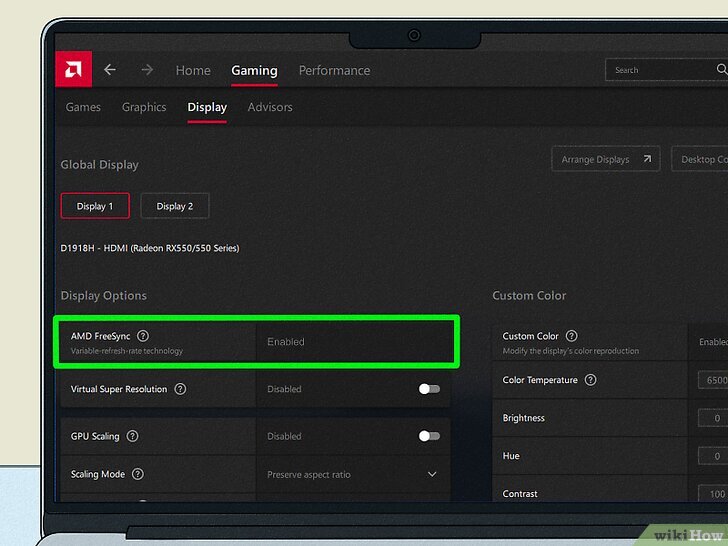Click the AMD logo icon
This screenshot has height=546, width=728.
(x=73, y=69)
